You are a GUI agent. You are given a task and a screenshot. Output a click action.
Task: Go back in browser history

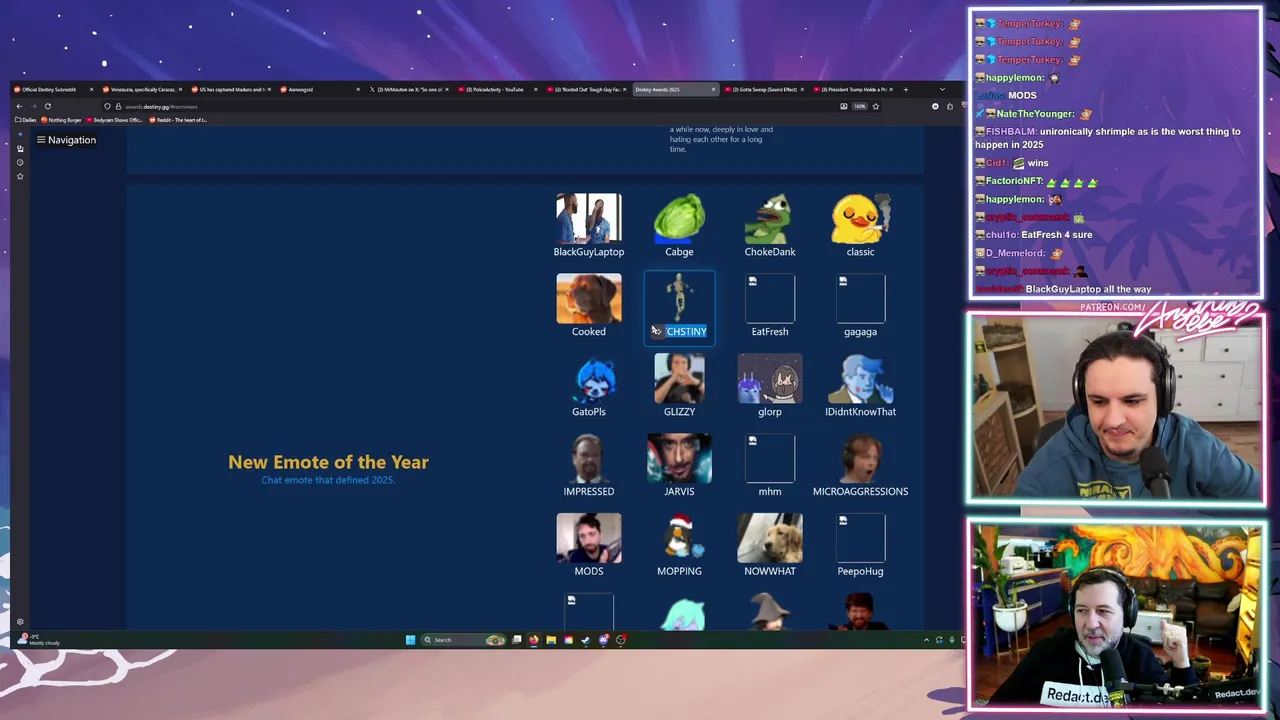pyautogui.click(x=19, y=106)
